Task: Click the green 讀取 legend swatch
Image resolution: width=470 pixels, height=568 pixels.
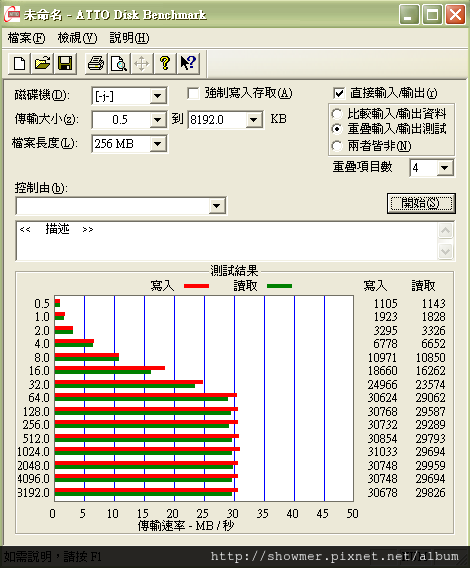Action: tap(279, 286)
